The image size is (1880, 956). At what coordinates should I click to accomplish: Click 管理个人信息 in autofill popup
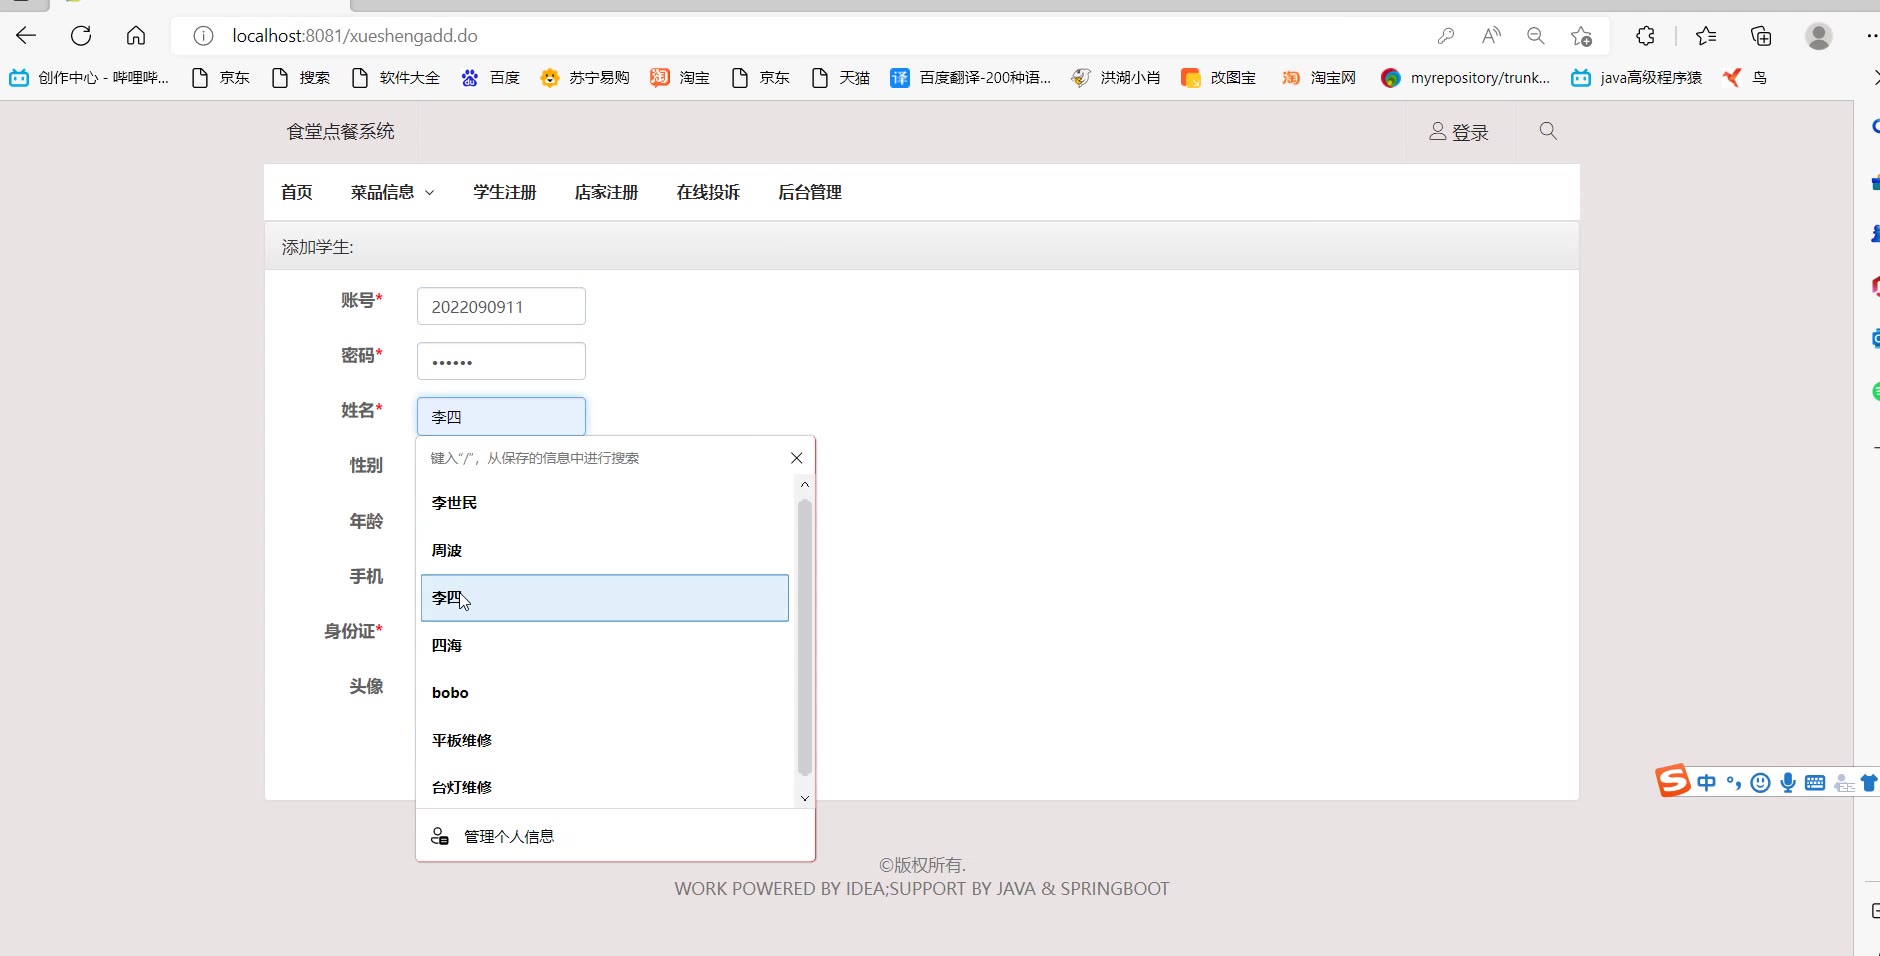pyautogui.click(x=508, y=836)
